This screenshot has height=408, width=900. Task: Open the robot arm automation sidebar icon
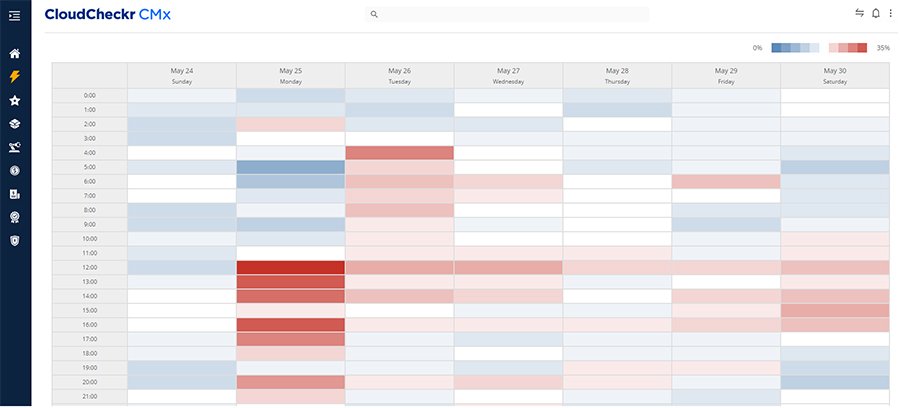click(x=15, y=148)
